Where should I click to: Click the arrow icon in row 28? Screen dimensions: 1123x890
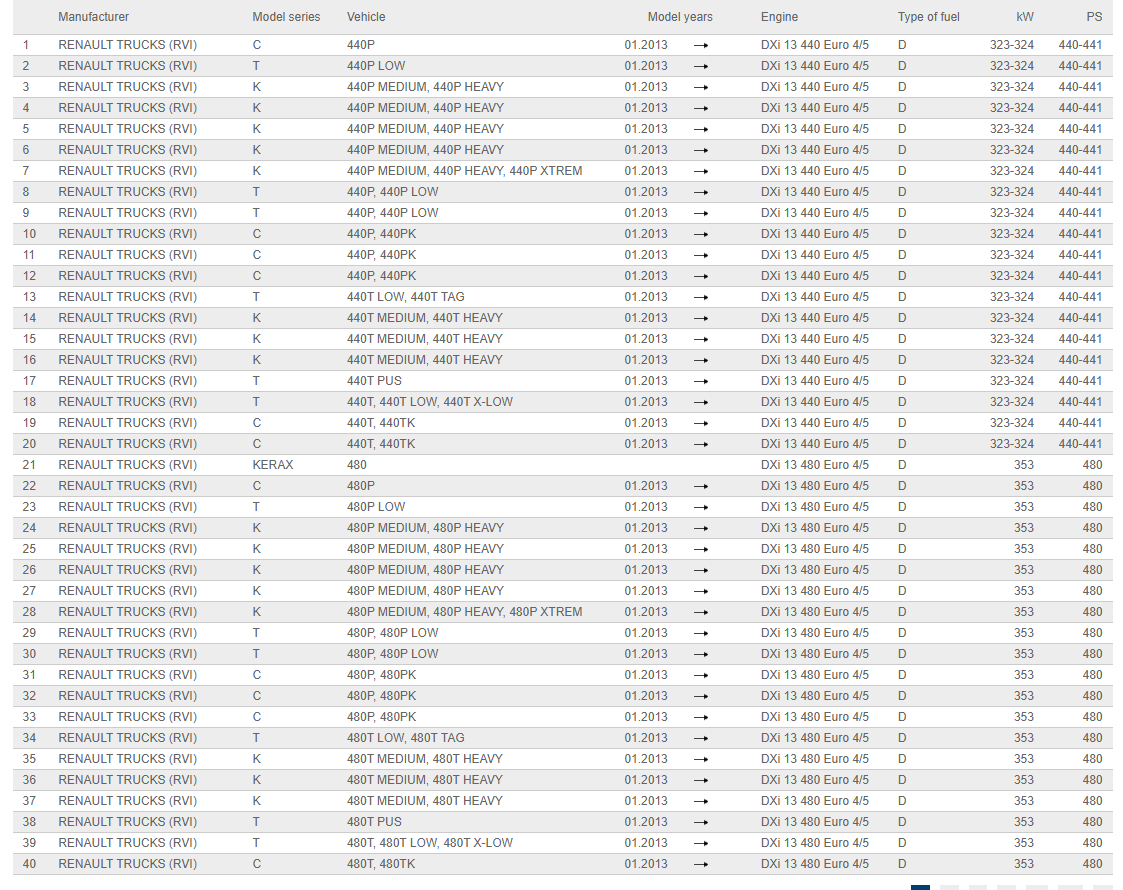click(700, 612)
